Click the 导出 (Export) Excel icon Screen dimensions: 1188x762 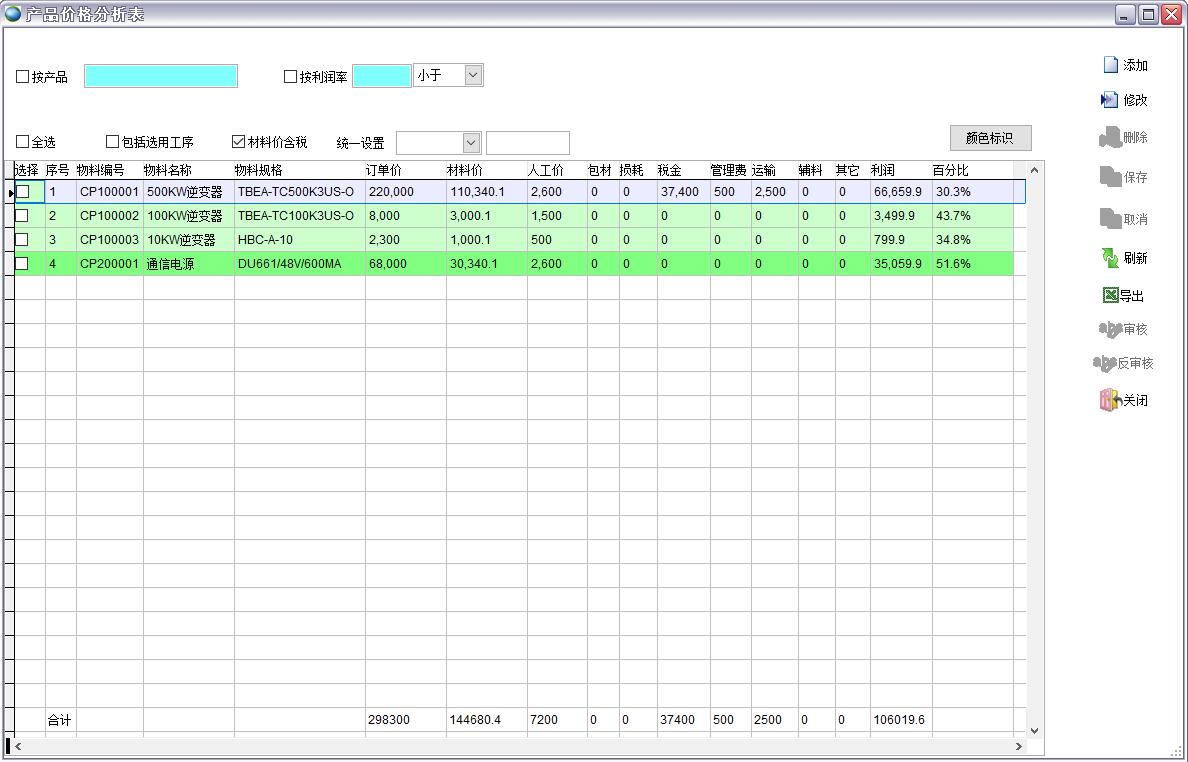coord(1110,295)
